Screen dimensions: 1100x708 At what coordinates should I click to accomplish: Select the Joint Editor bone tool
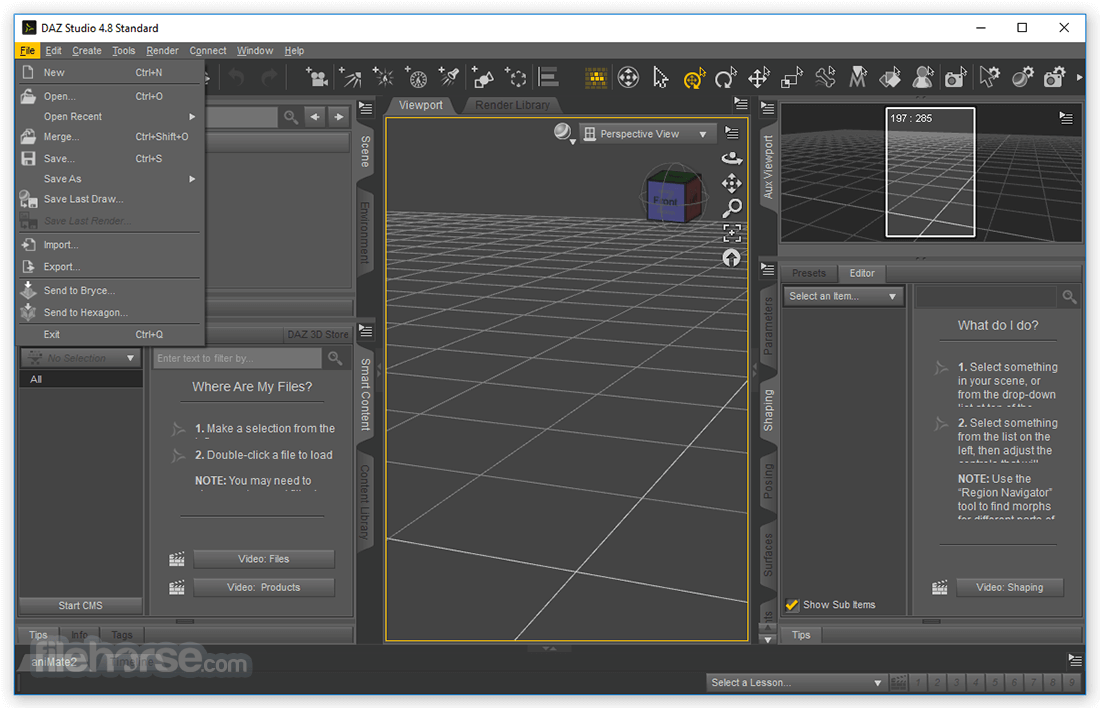pos(825,77)
